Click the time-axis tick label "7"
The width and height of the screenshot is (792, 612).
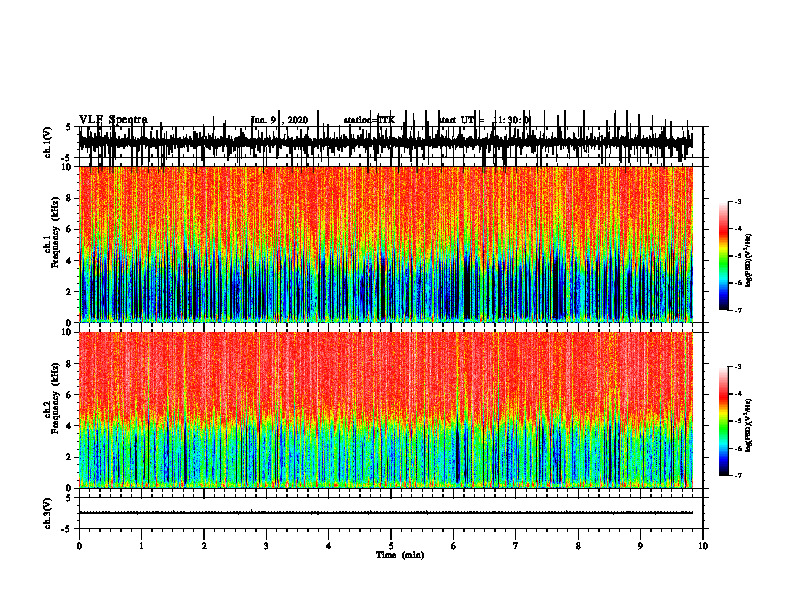pos(516,546)
